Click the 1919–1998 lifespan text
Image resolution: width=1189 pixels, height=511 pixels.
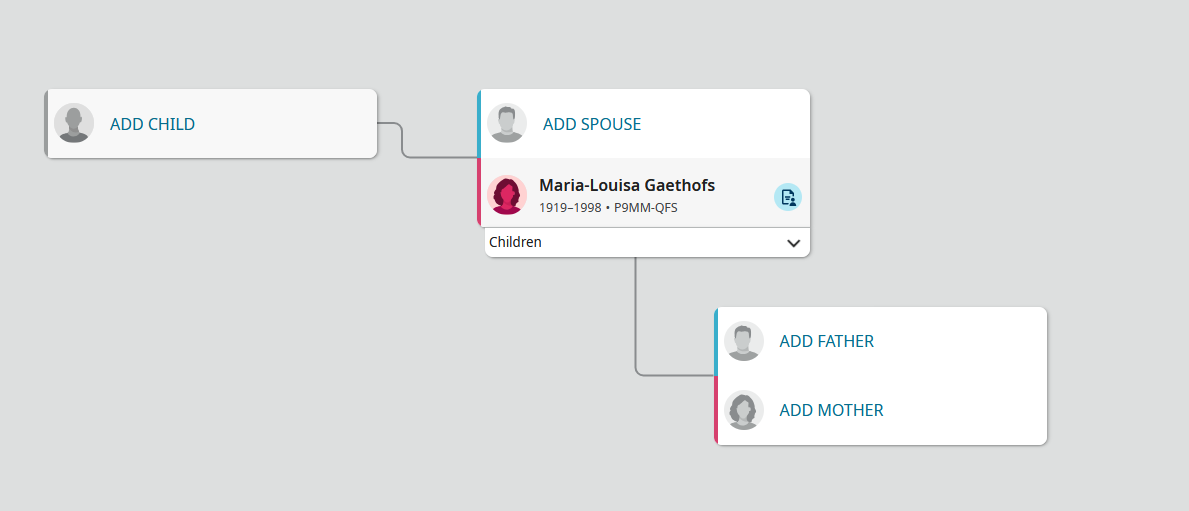coord(570,208)
